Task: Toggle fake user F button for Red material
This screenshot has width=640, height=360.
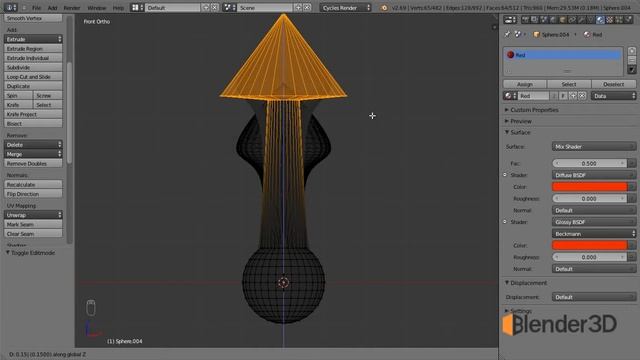Action: coord(563,96)
